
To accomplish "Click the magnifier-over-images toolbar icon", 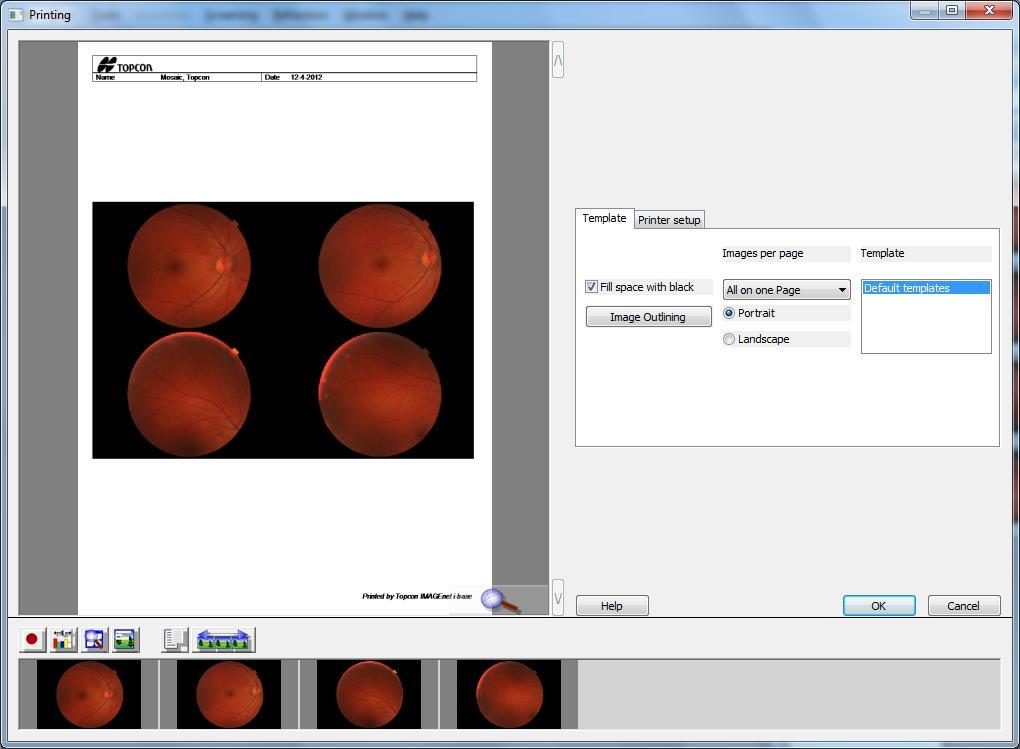I will (95, 640).
